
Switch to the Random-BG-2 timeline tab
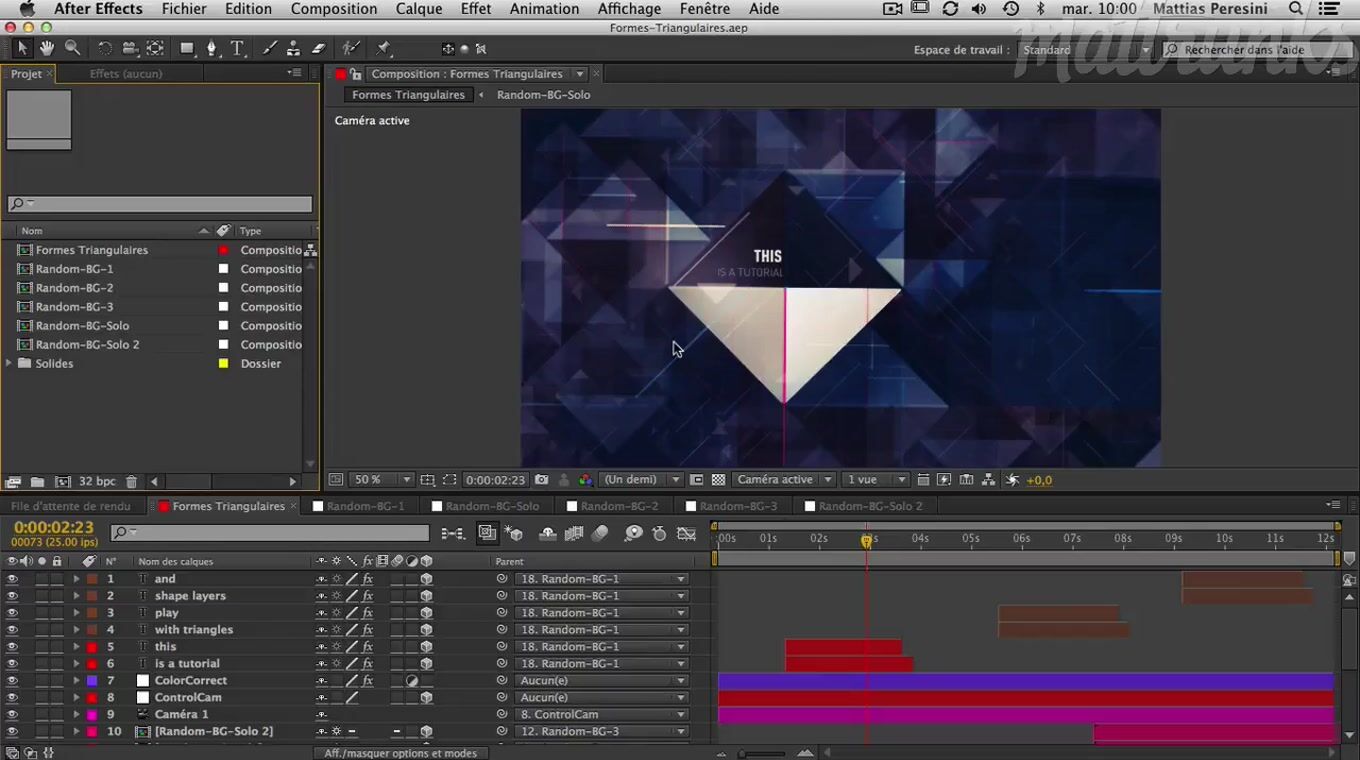point(619,506)
